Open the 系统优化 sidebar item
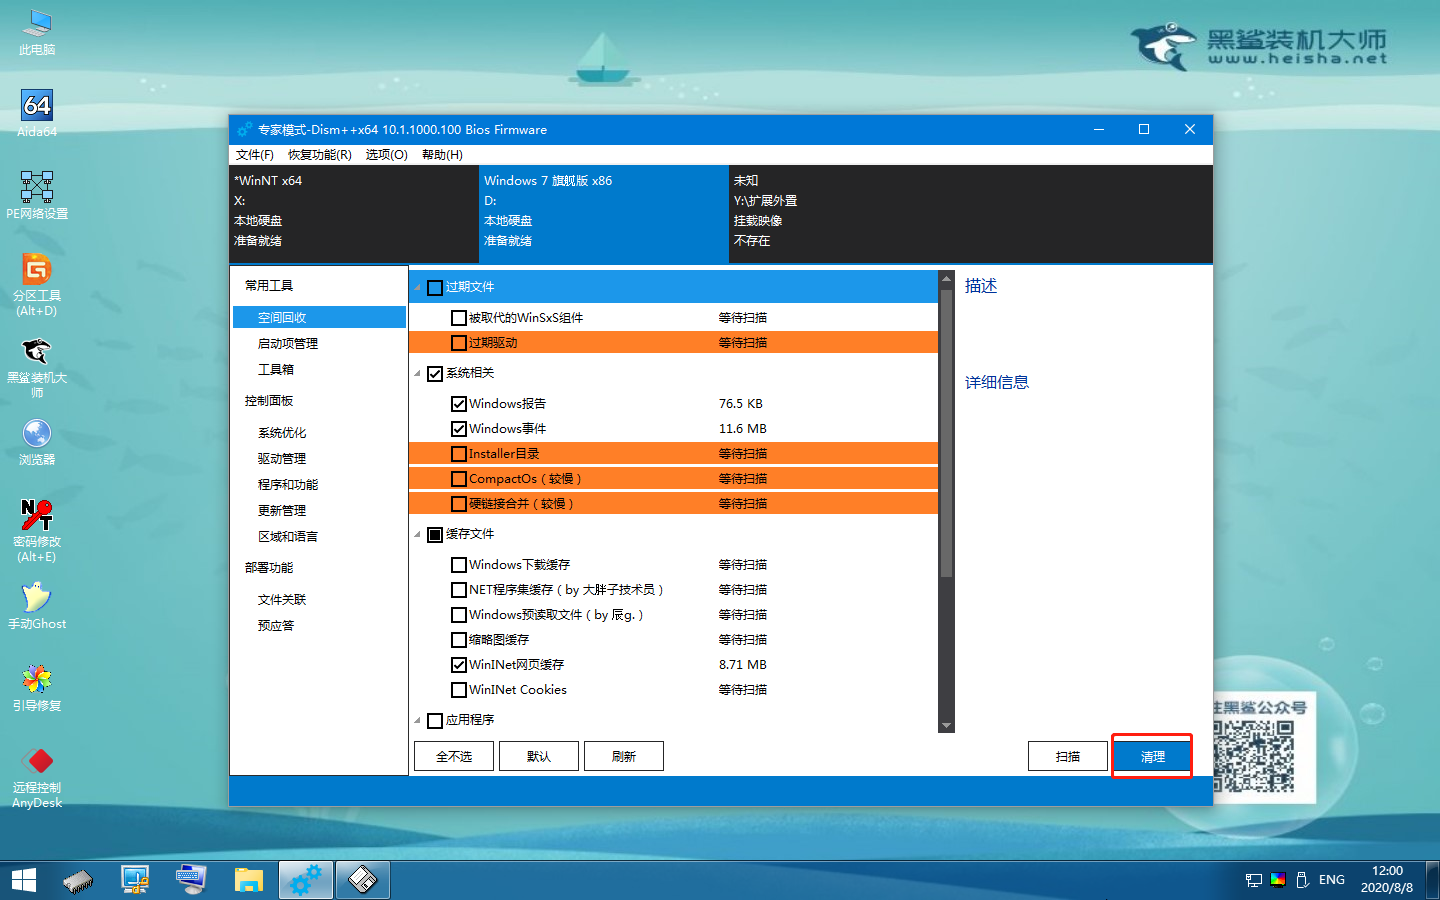Viewport: 1440px width, 900px height. pyautogui.click(x=282, y=433)
